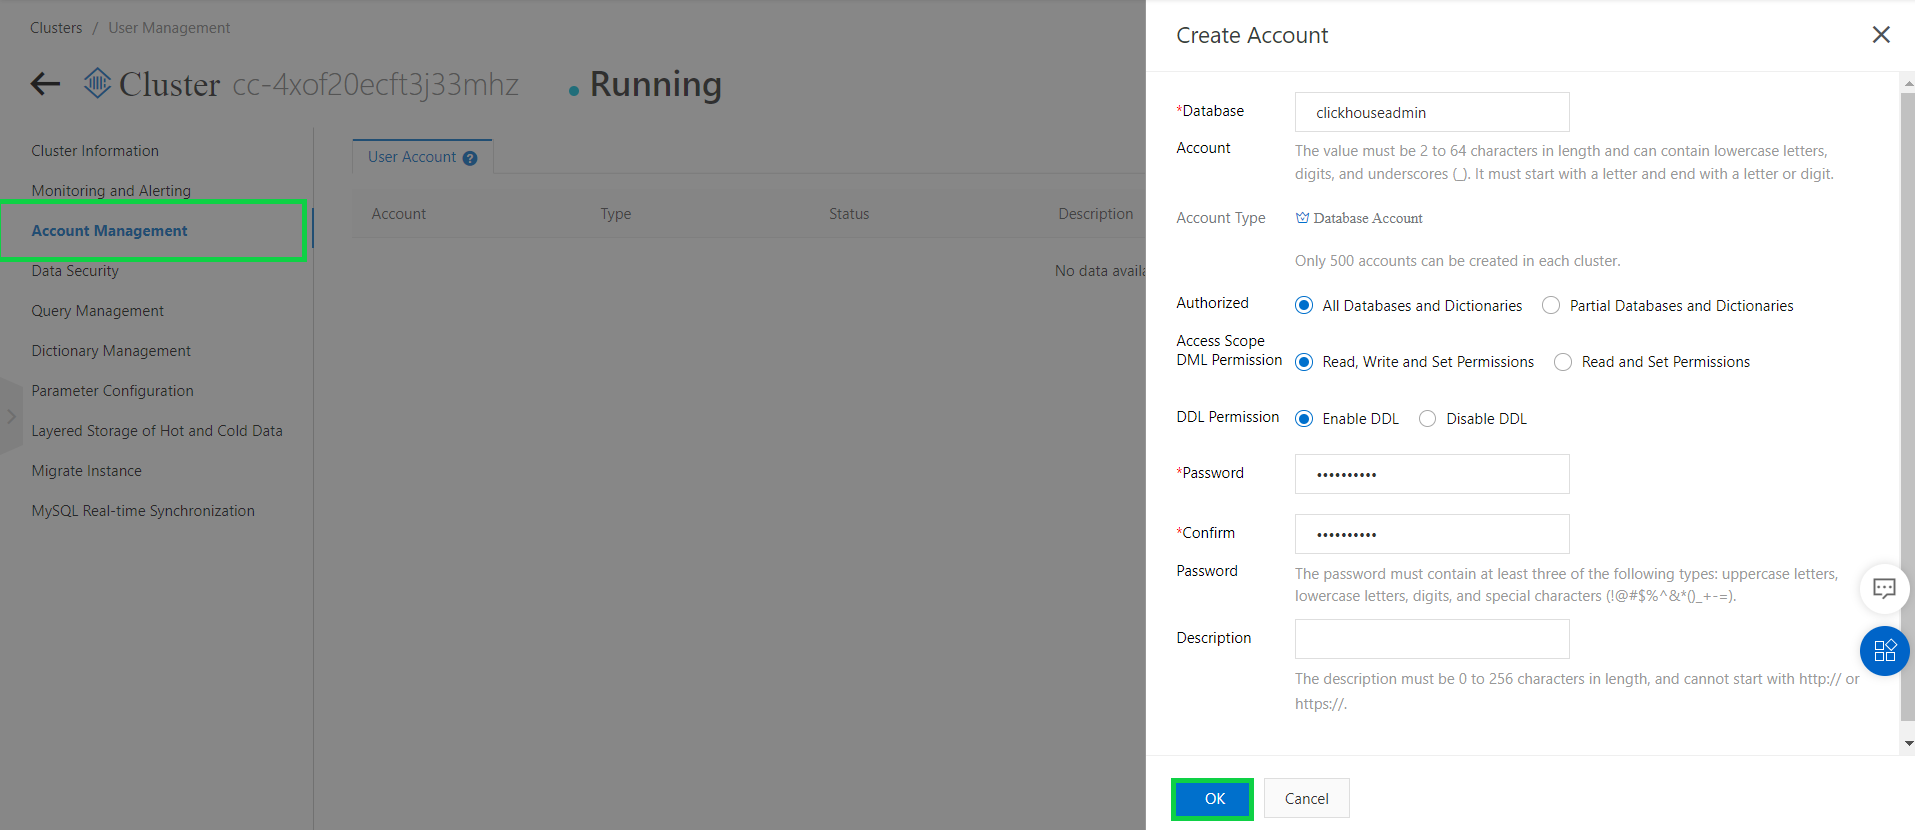Click the Password input field
The height and width of the screenshot is (830, 1915).
click(x=1432, y=474)
